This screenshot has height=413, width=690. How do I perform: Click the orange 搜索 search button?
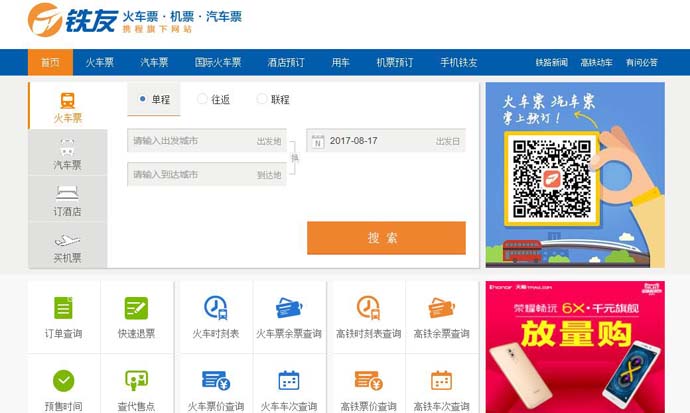coord(386,238)
